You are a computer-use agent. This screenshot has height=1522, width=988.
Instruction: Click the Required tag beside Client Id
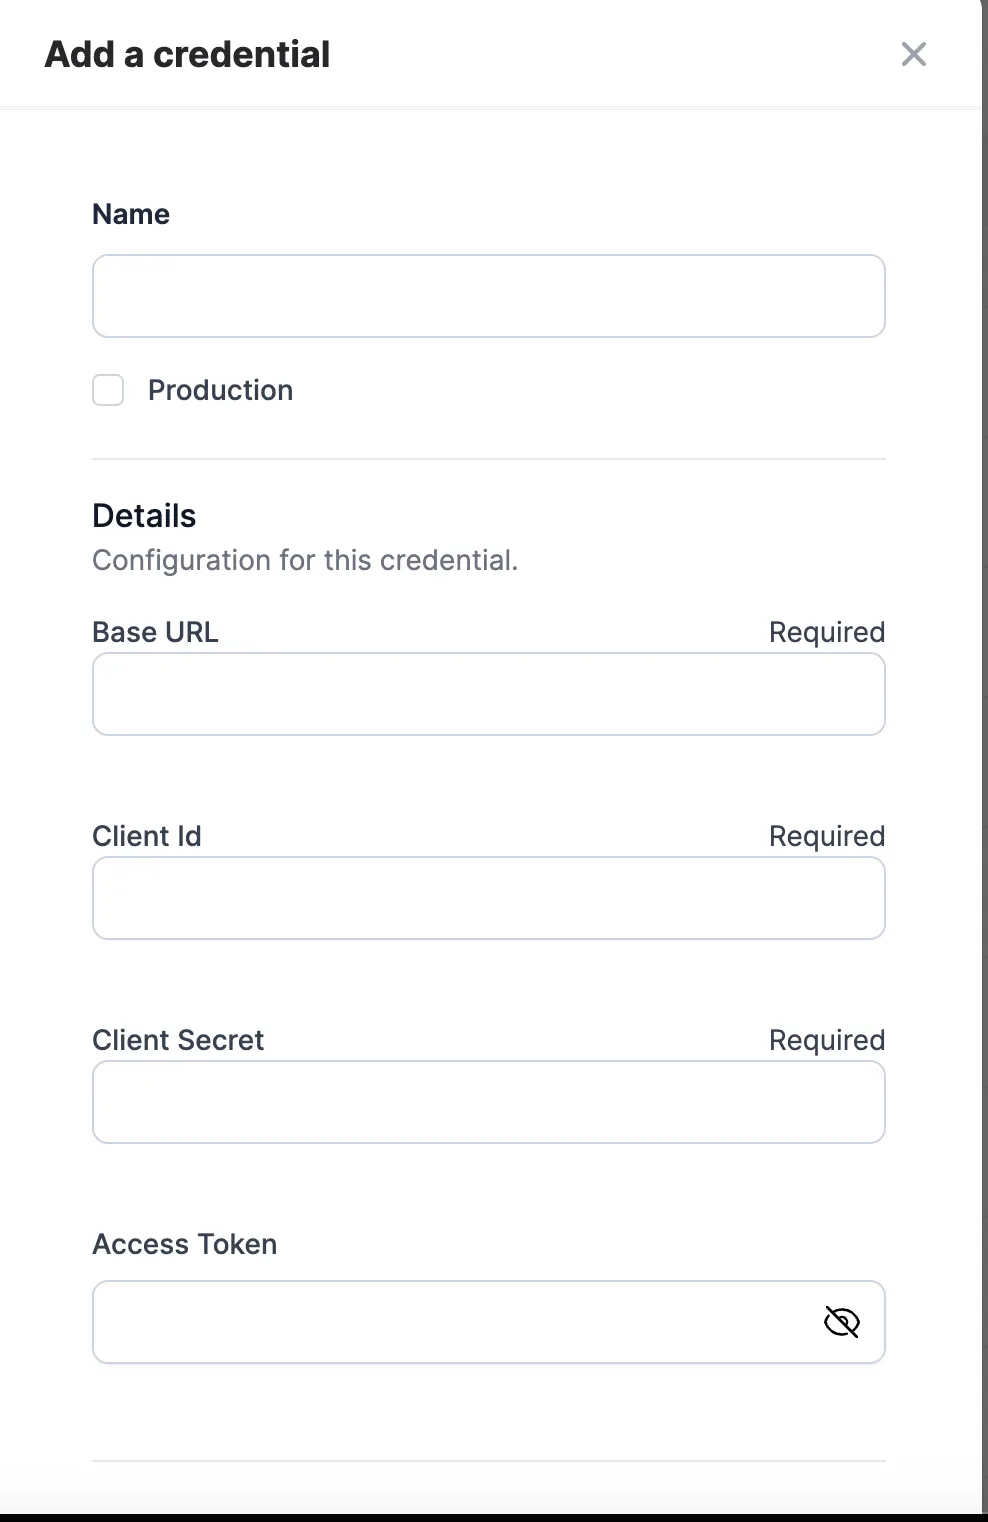(x=827, y=836)
